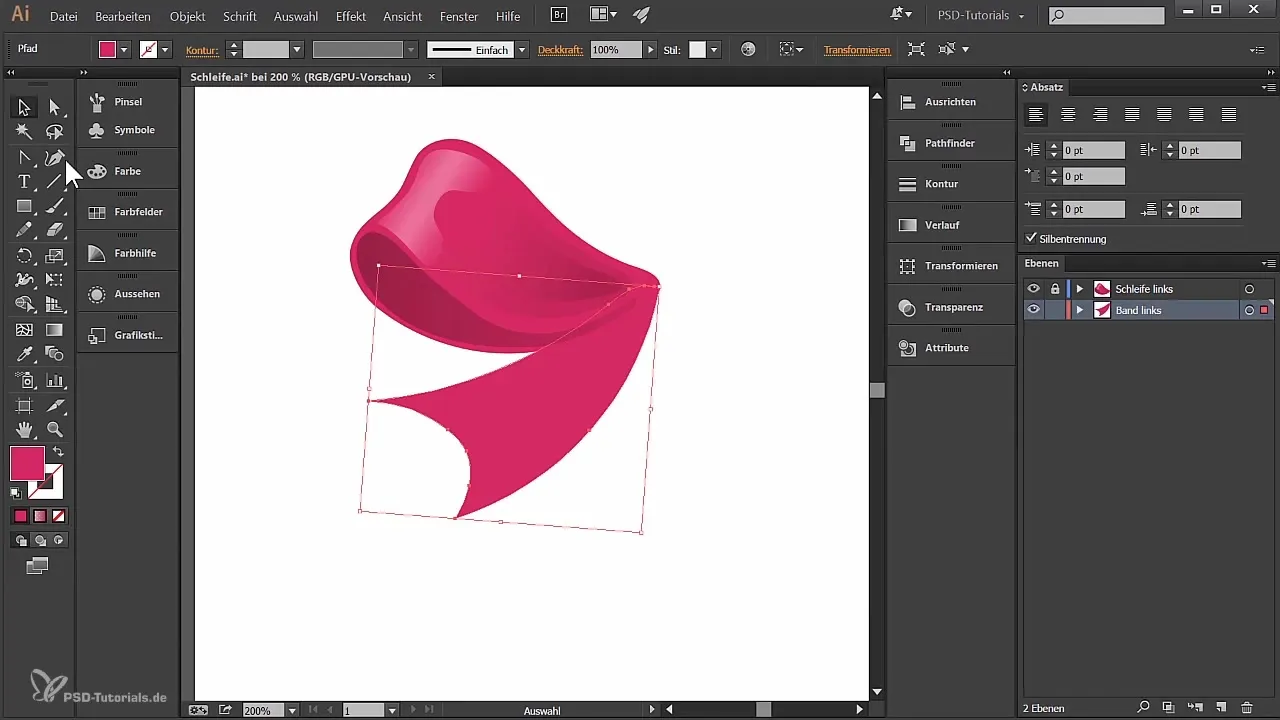Open the Datei menu

tap(64, 17)
